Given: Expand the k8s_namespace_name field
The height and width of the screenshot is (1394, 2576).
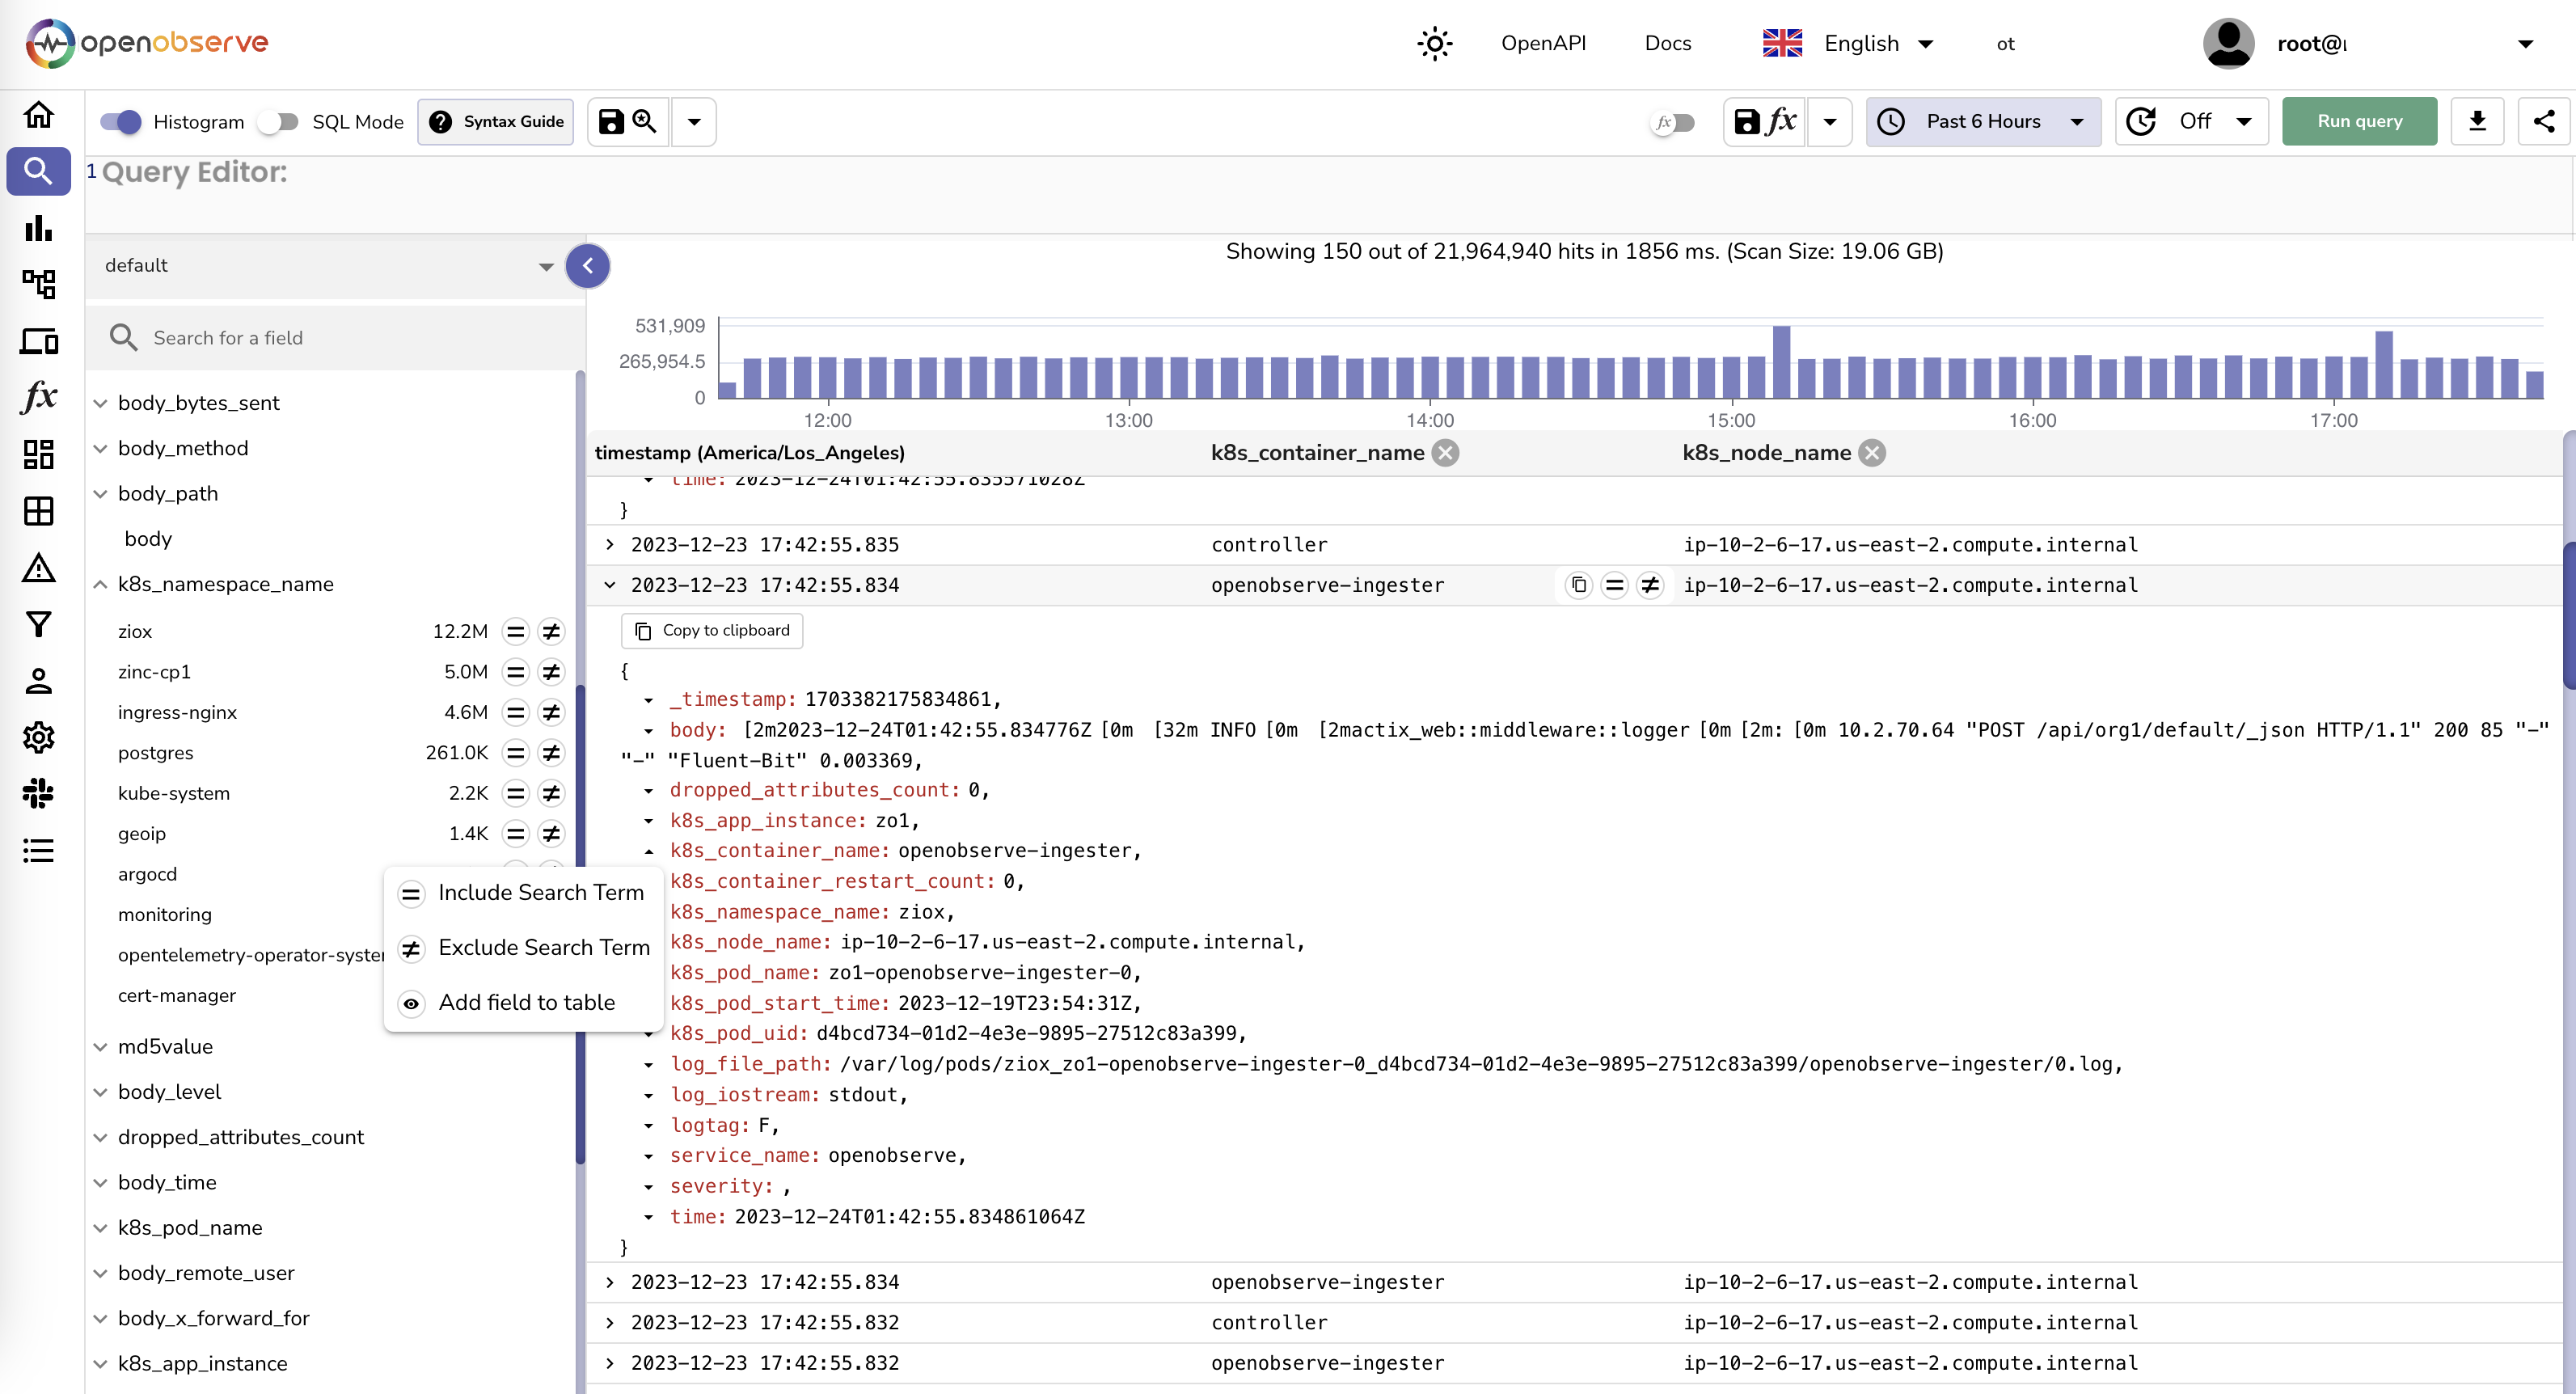Looking at the screenshot, I should [99, 584].
